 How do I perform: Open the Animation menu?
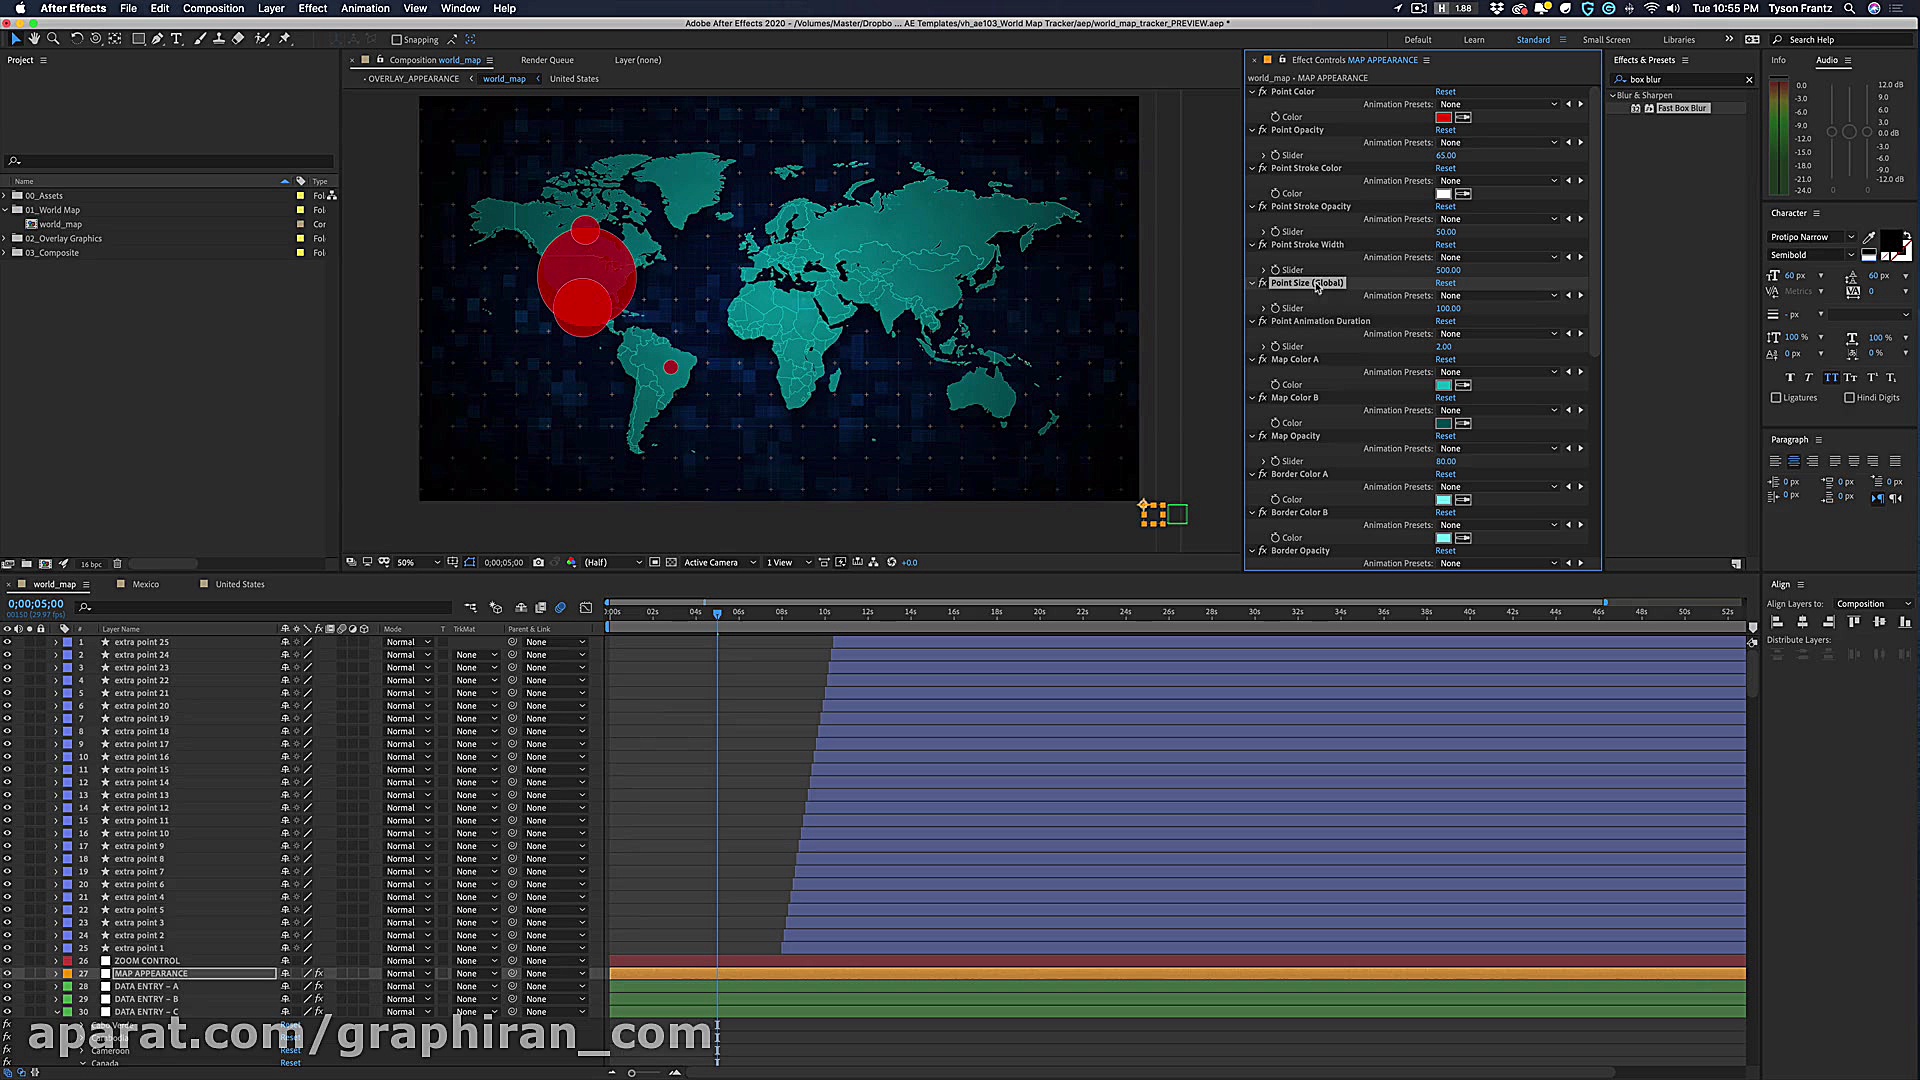[x=365, y=8]
